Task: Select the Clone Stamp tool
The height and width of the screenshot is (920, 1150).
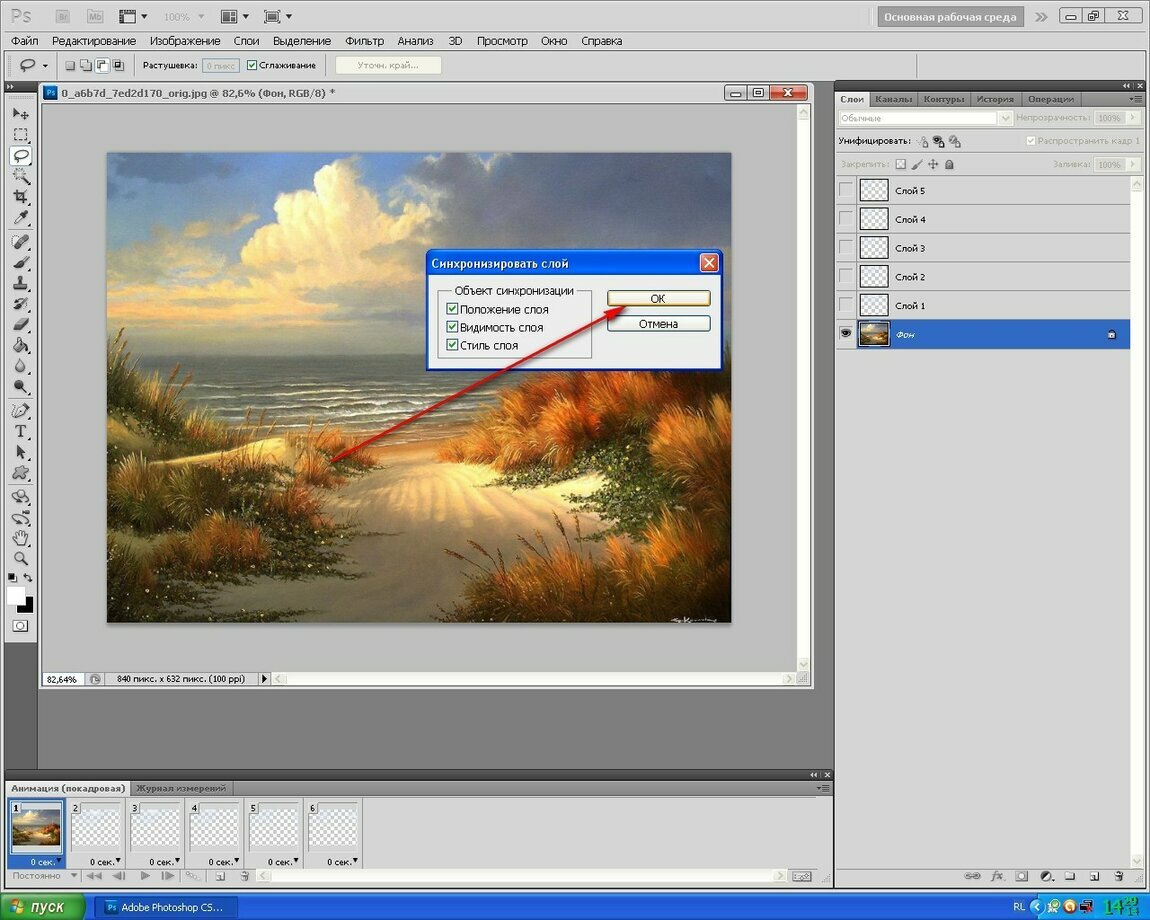Action: tap(21, 283)
